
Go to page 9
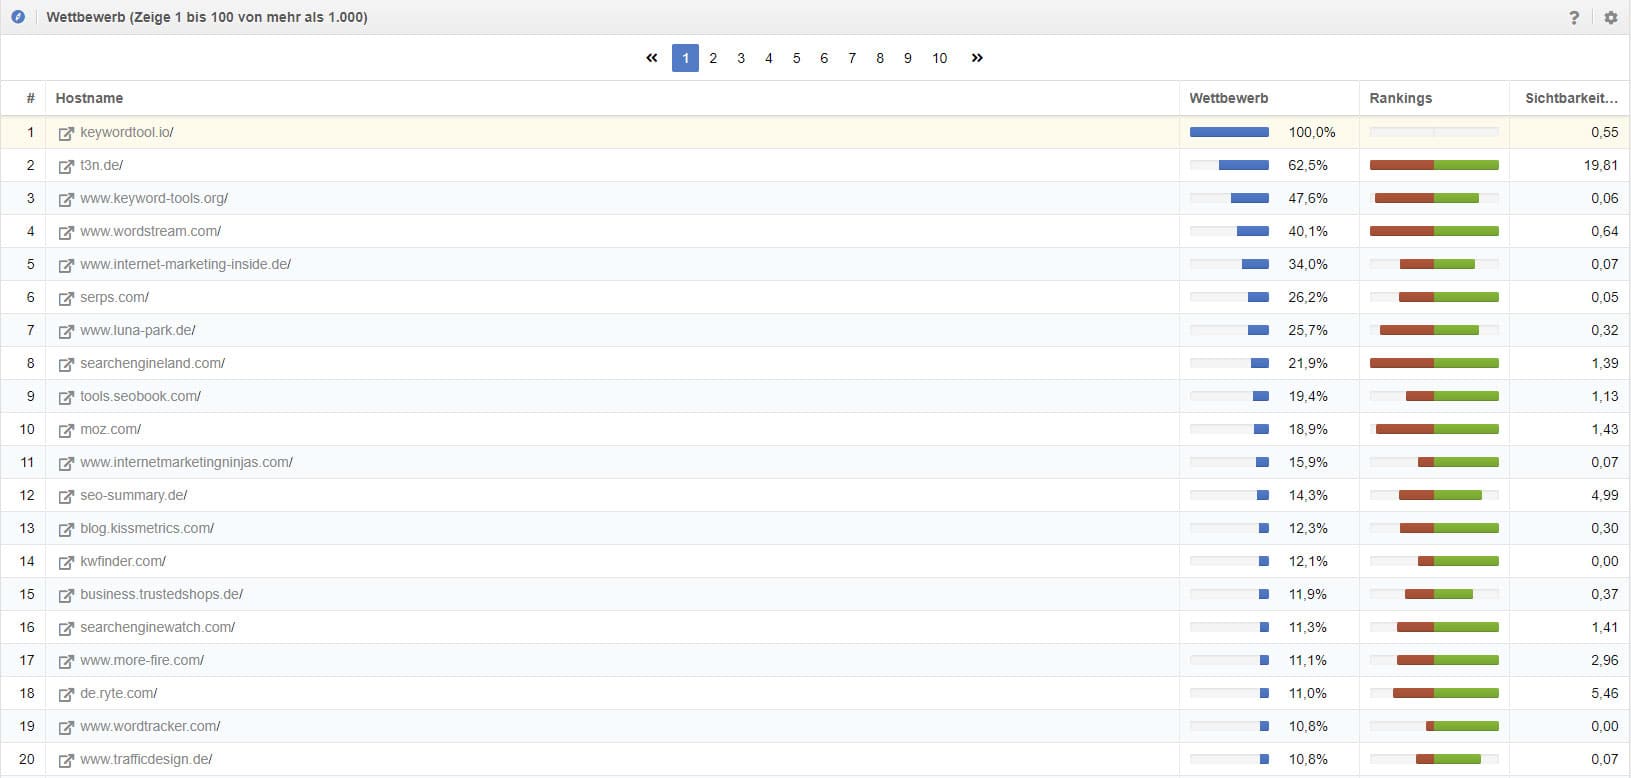pyautogui.click(x=908, y=58)
